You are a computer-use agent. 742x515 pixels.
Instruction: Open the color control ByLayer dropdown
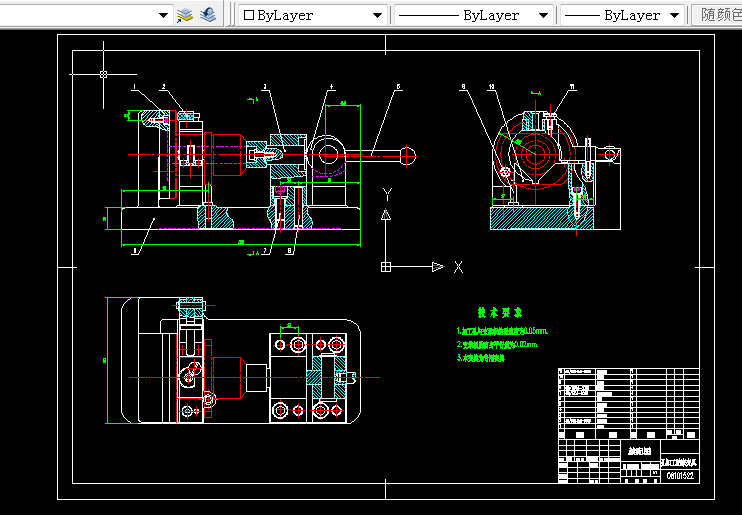(x=312, y=15)
